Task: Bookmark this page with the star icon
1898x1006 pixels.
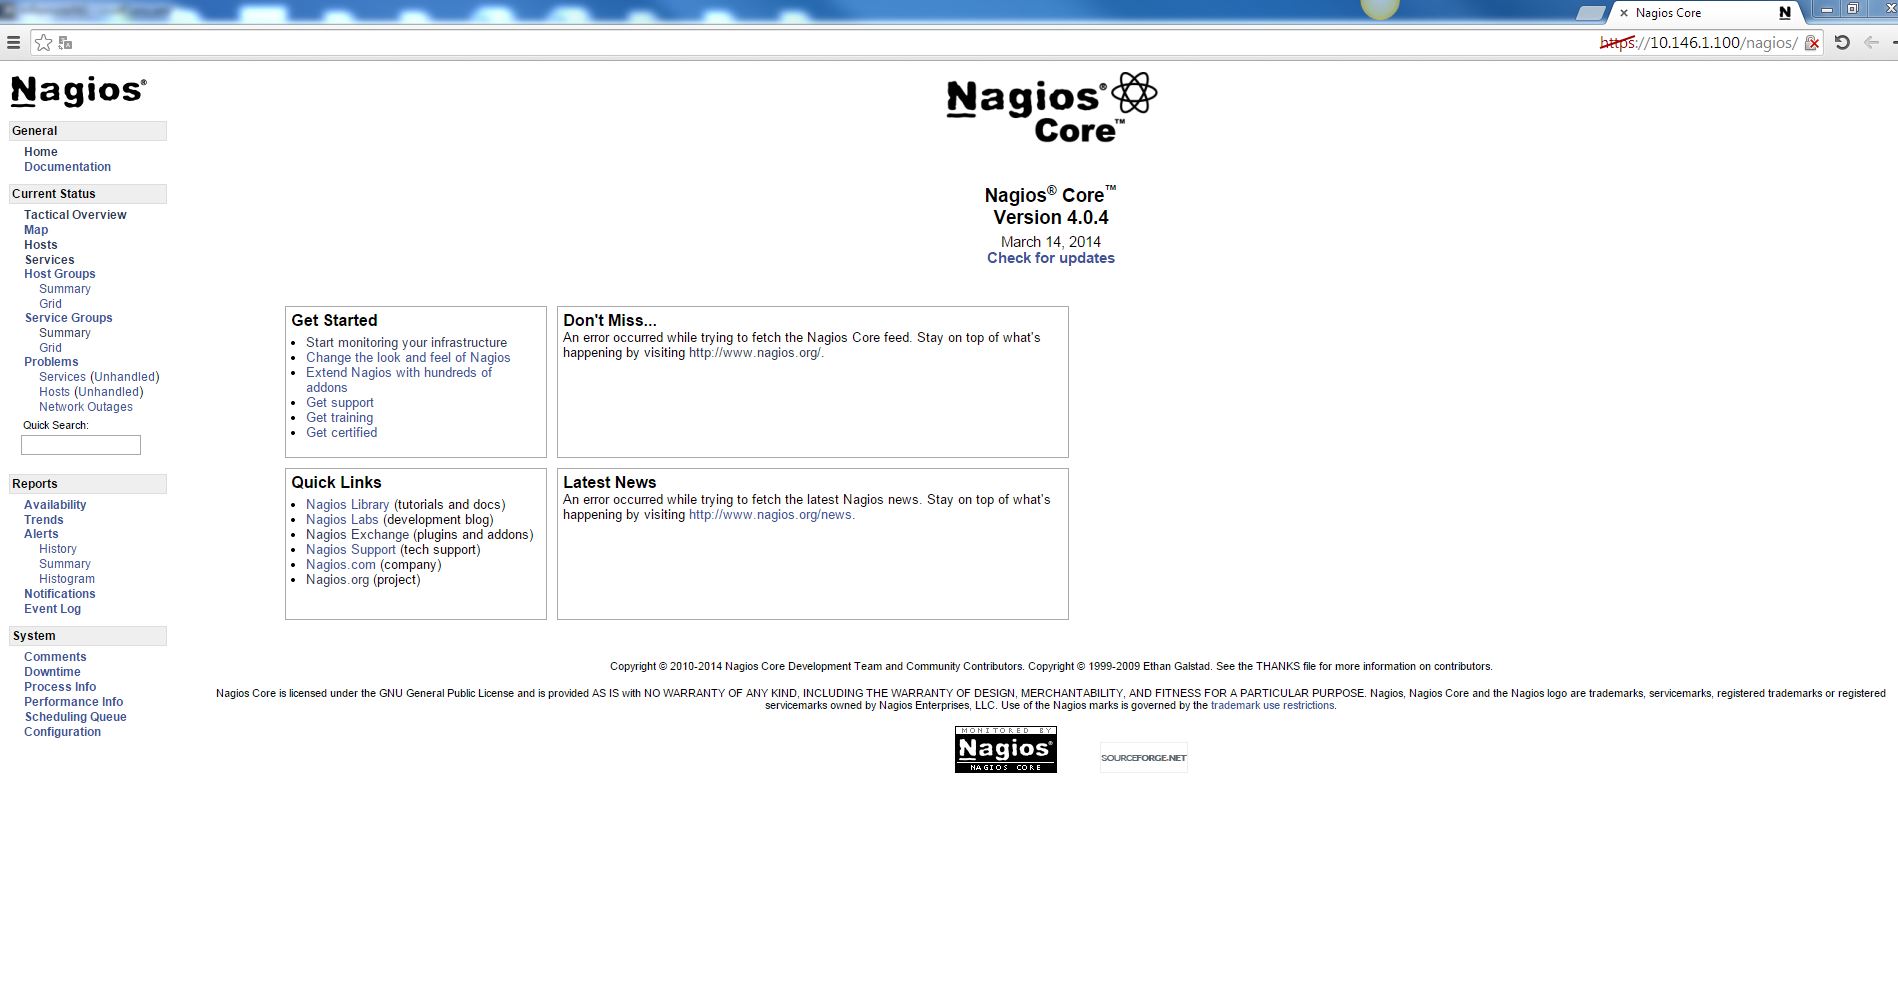Action: click(x=43, y=43)
